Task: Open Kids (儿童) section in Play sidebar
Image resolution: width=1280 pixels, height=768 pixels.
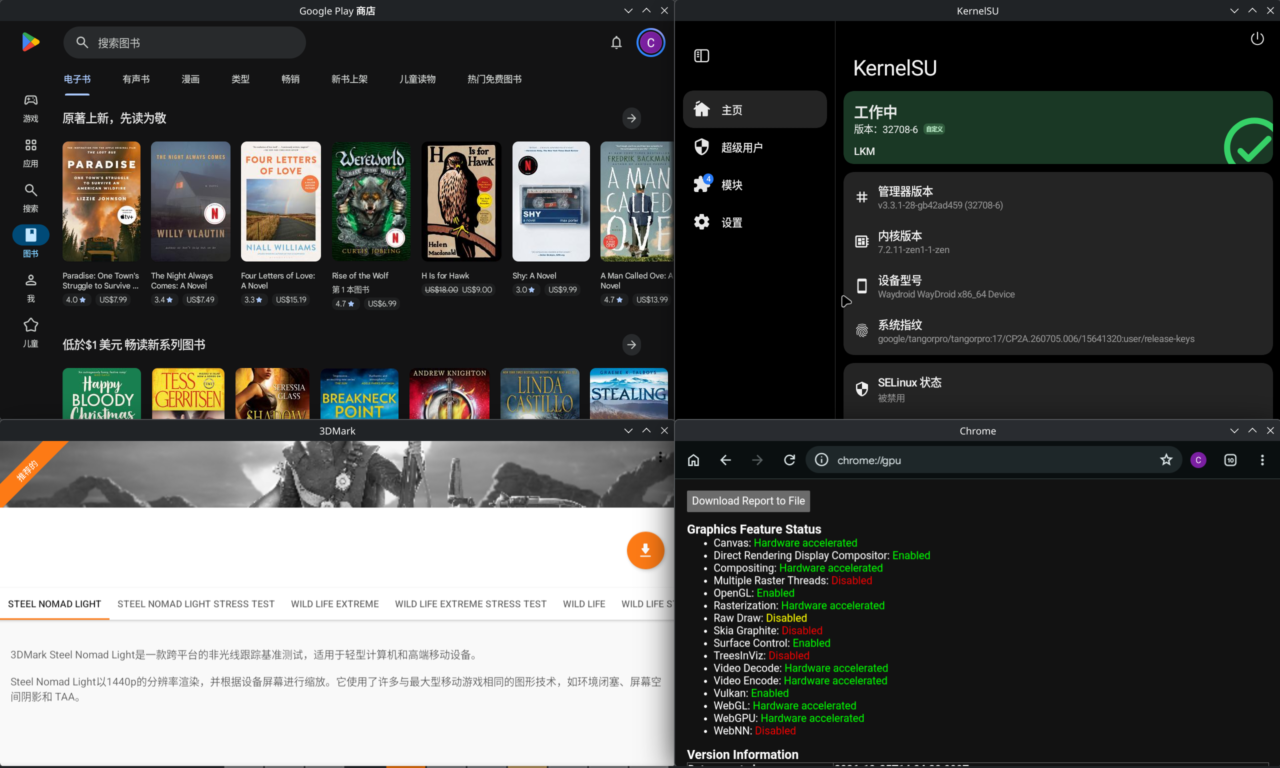Action: (x=31, y=332)
